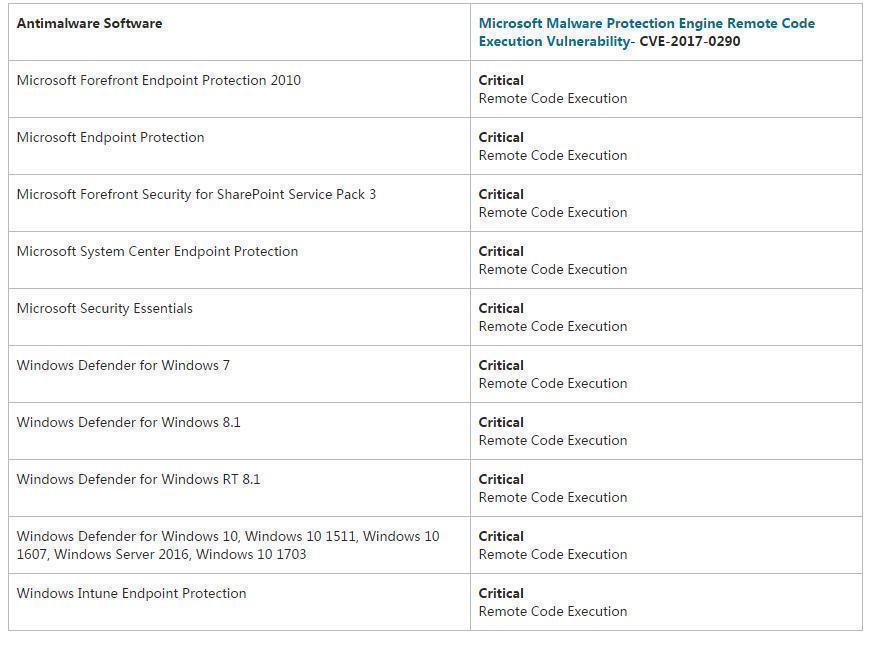Open the Microsoft Malware Protection Engine vulnerability link
This screenshot has width=877, height=660.
(x=647, y=32)
